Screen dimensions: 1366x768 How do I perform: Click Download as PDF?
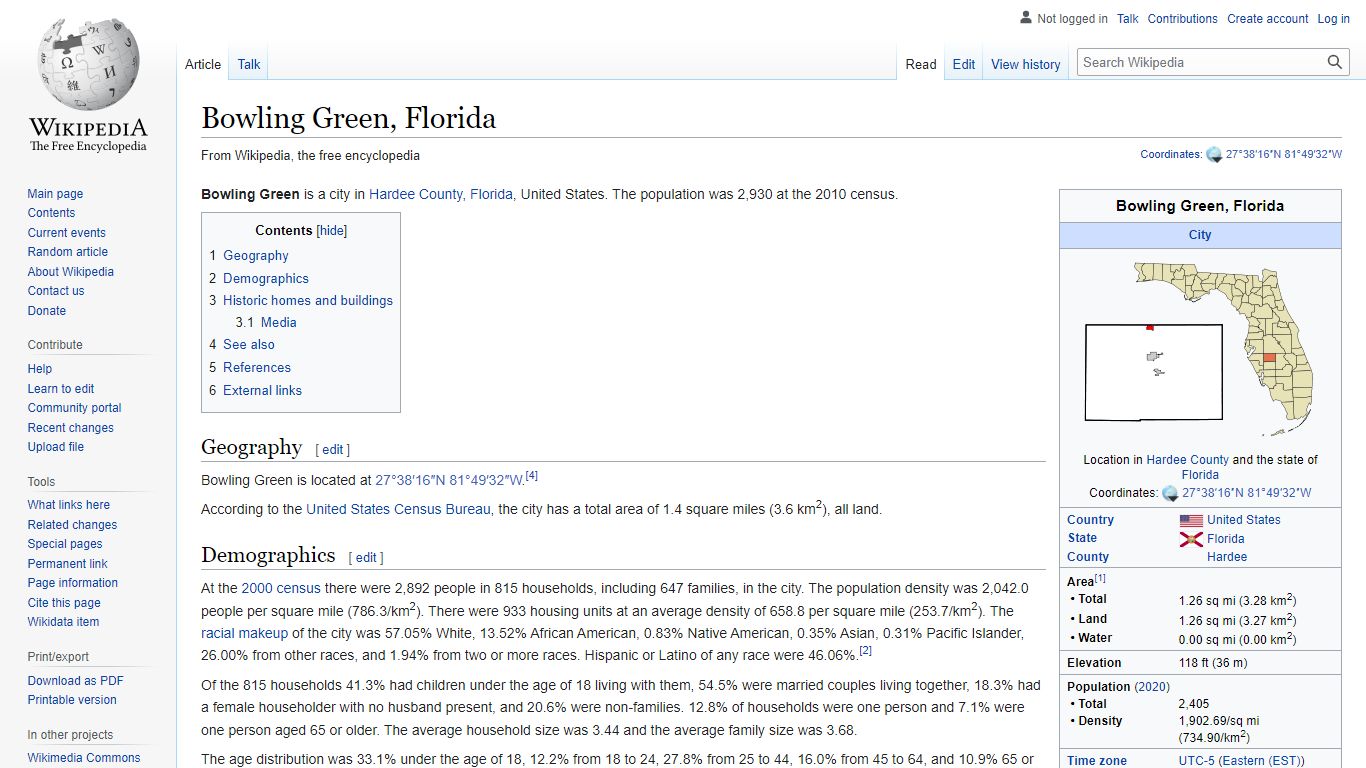[x=76, y=681]
